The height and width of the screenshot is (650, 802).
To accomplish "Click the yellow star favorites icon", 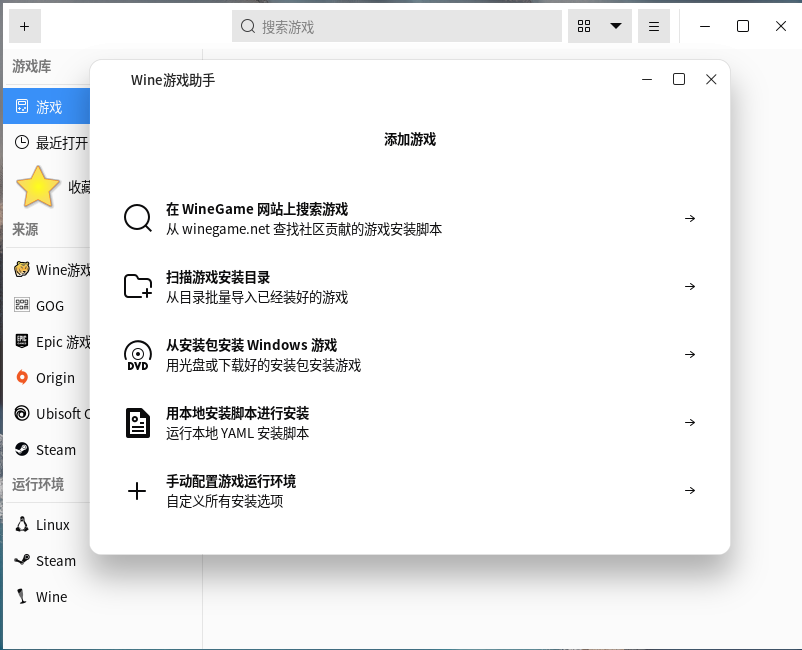I will [38, 186].
